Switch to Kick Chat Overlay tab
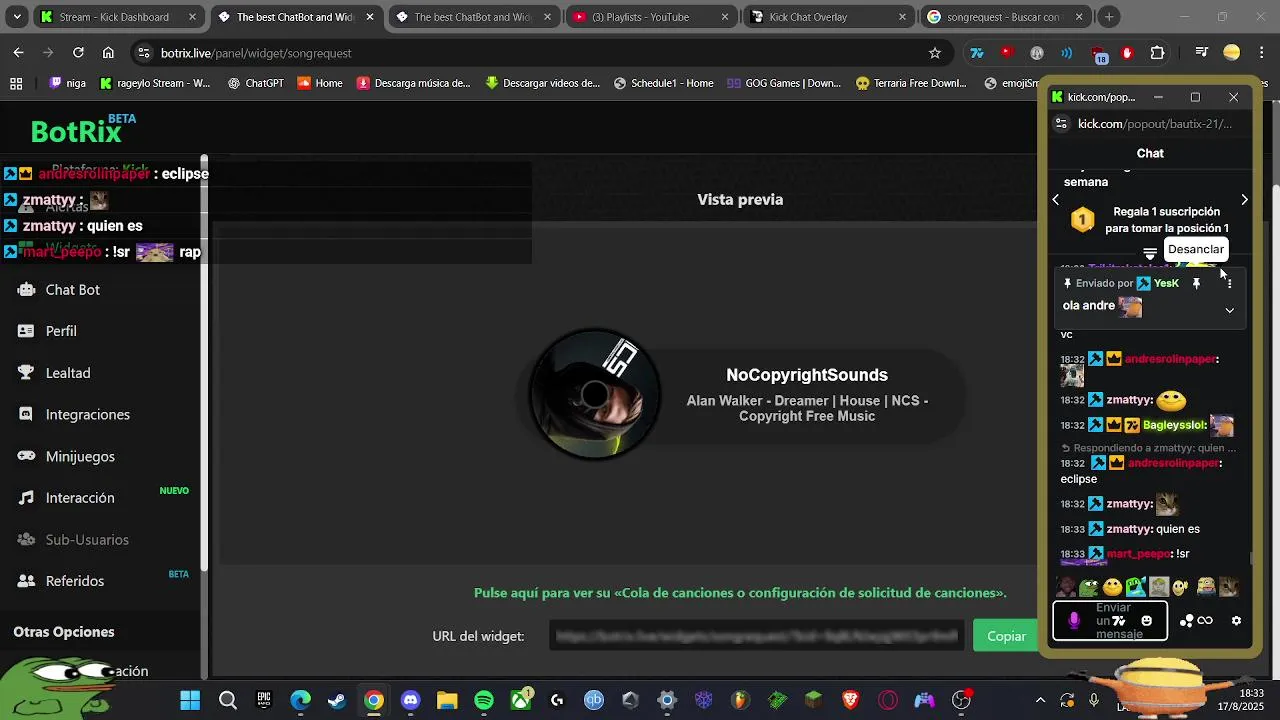The height and width of the screenshot is (720, 1280). click(826, 17)
